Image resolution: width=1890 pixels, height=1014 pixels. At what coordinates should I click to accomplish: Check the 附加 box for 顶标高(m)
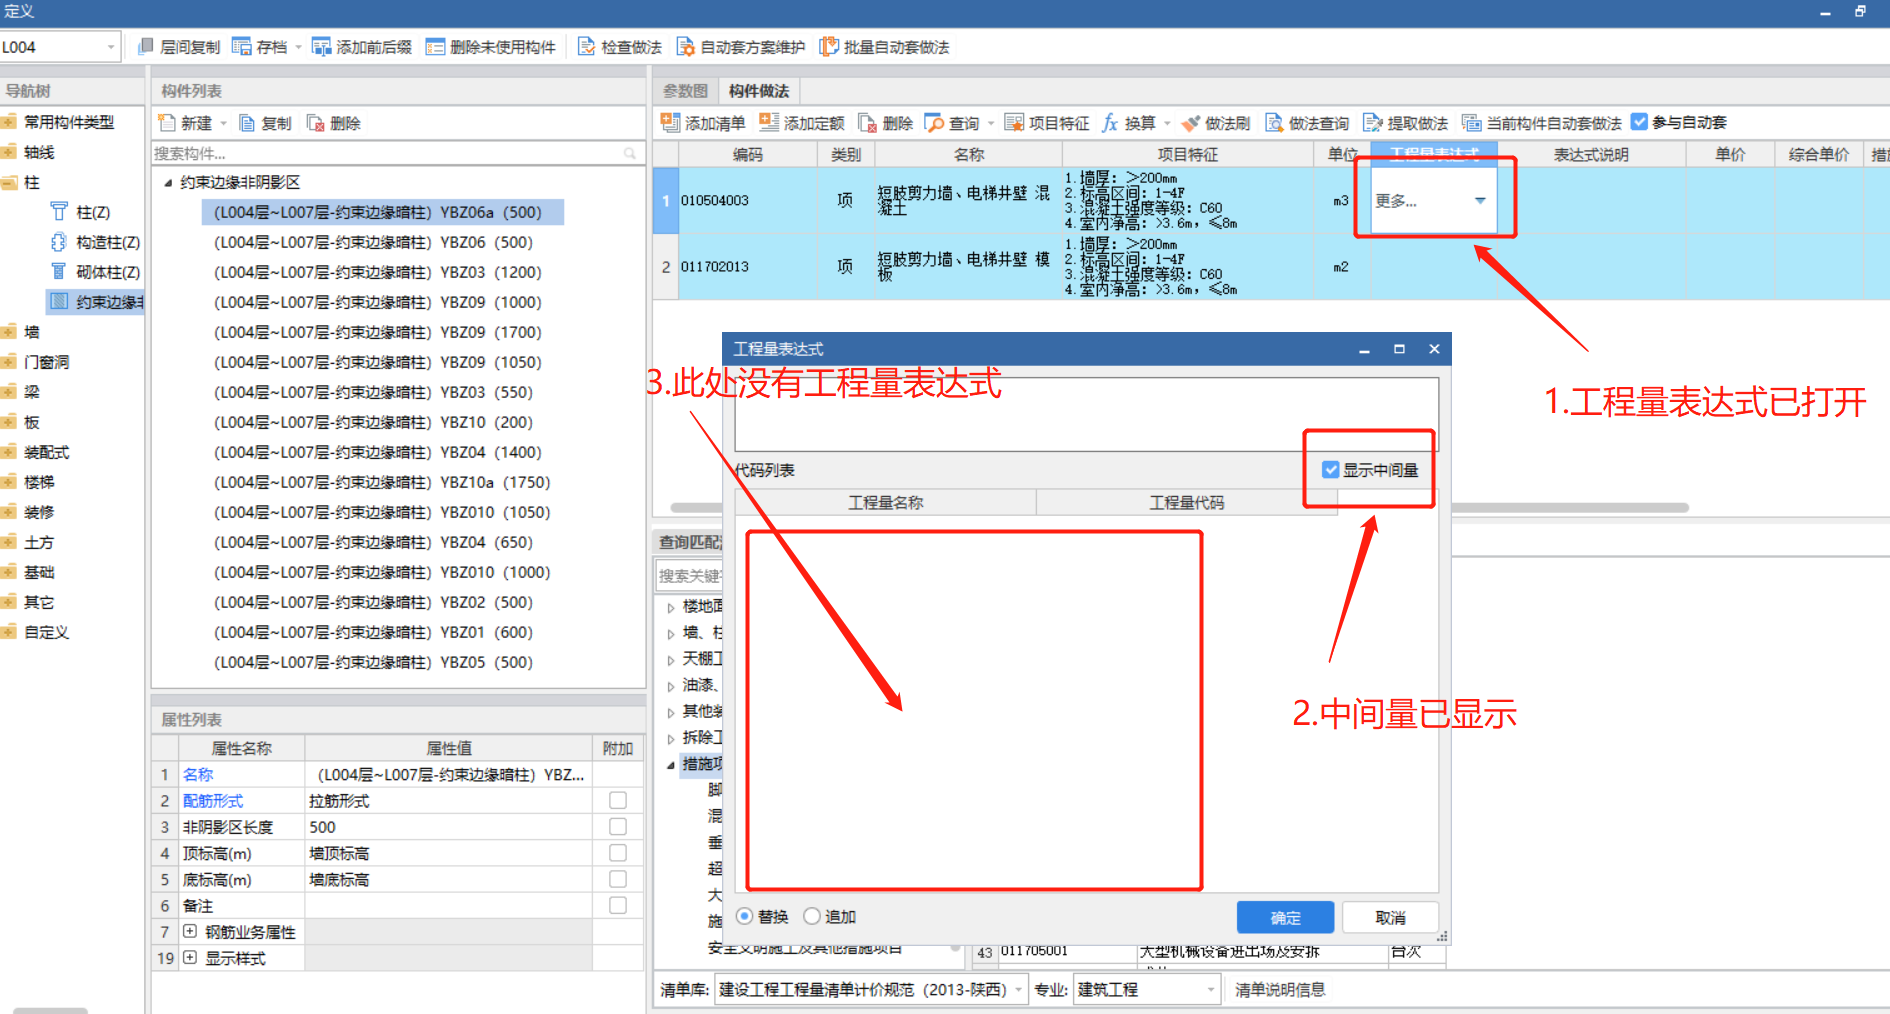point(618,853)
